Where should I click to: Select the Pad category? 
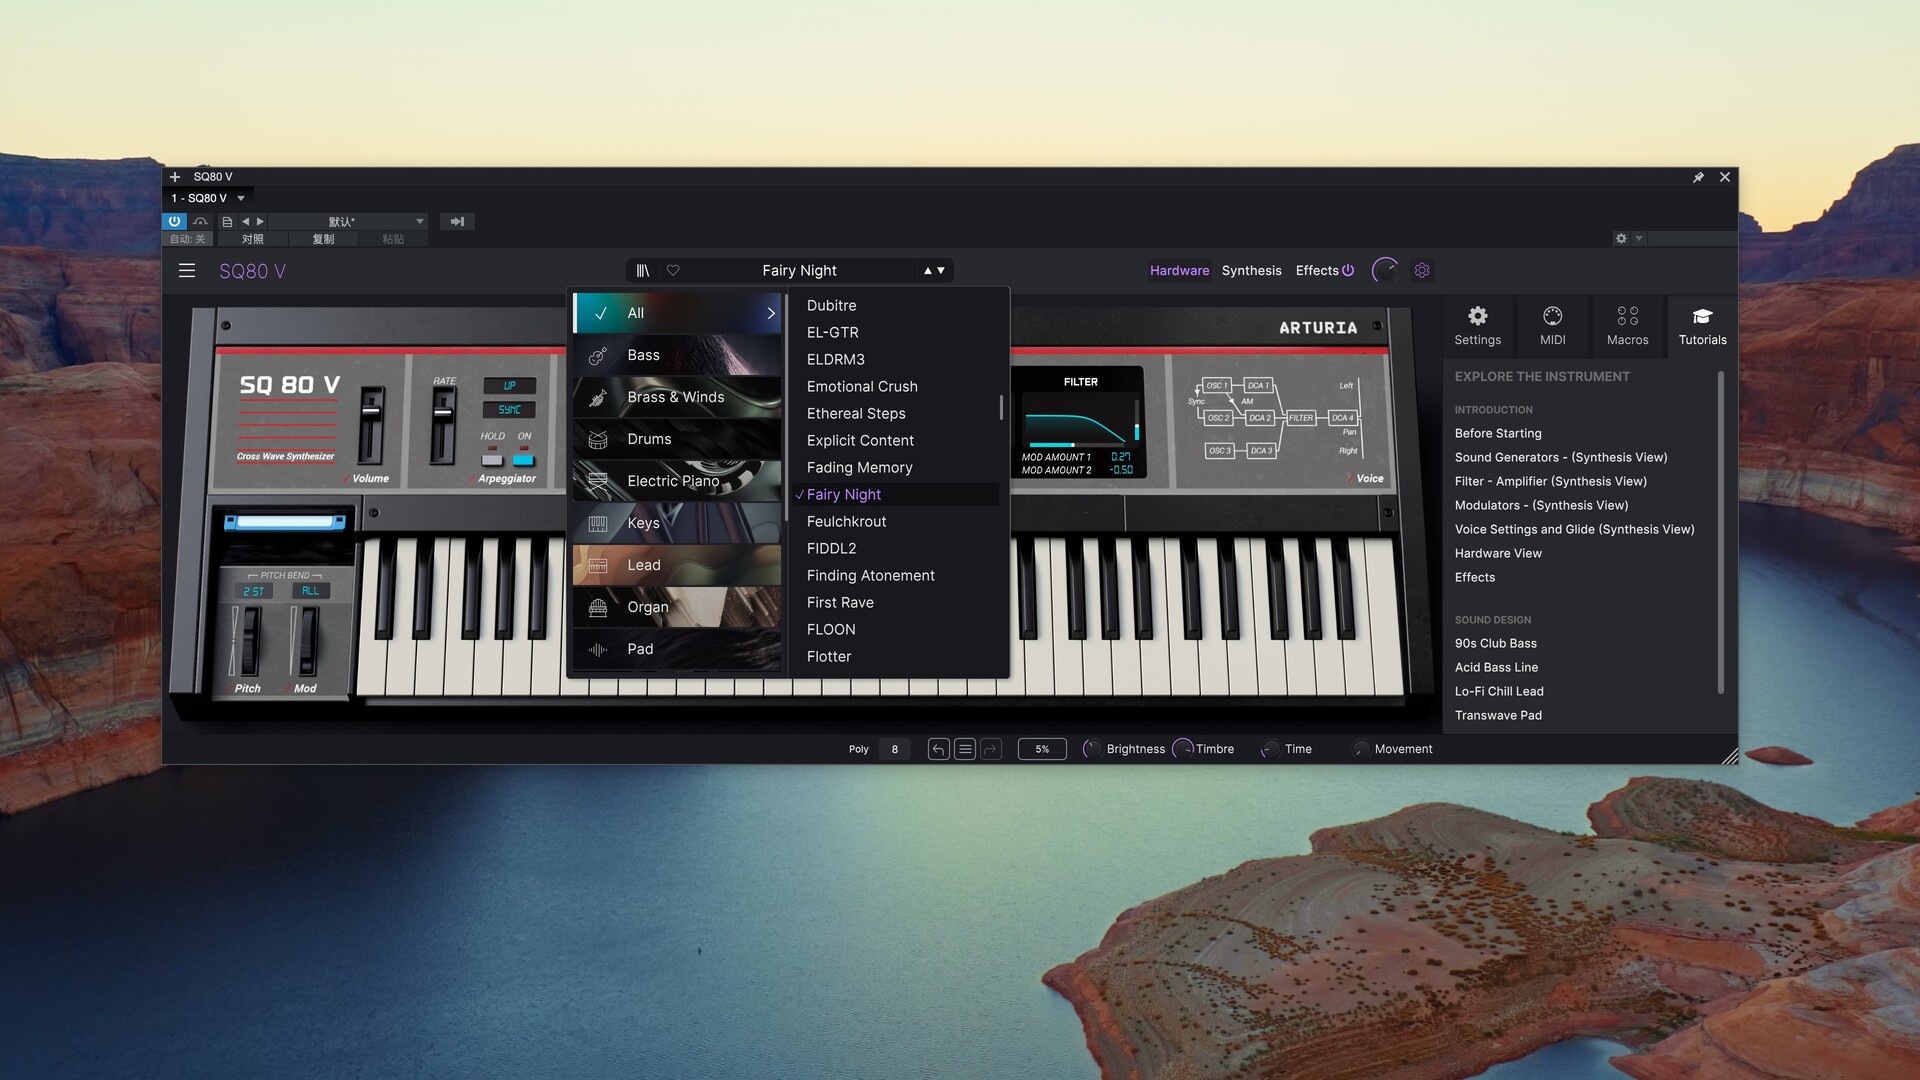click(677, 649)
